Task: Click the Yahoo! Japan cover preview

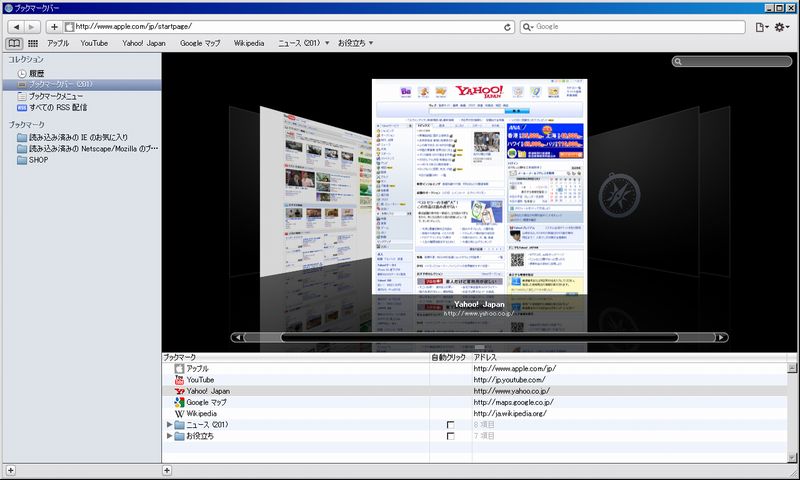Action: [x=480, y=186]
